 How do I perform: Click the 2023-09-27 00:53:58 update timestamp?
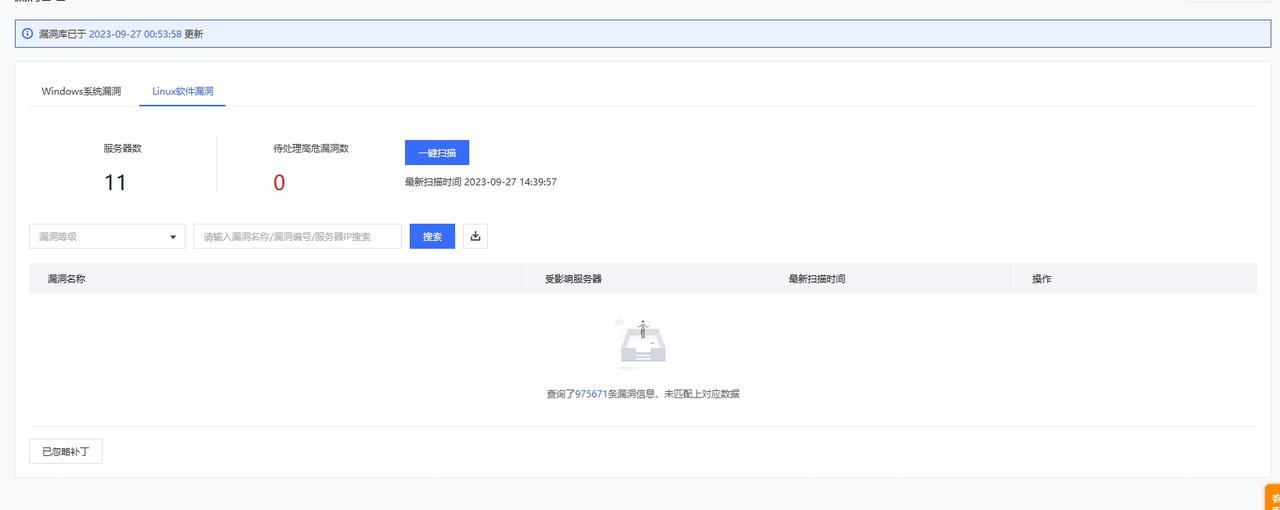click(135, 34)
